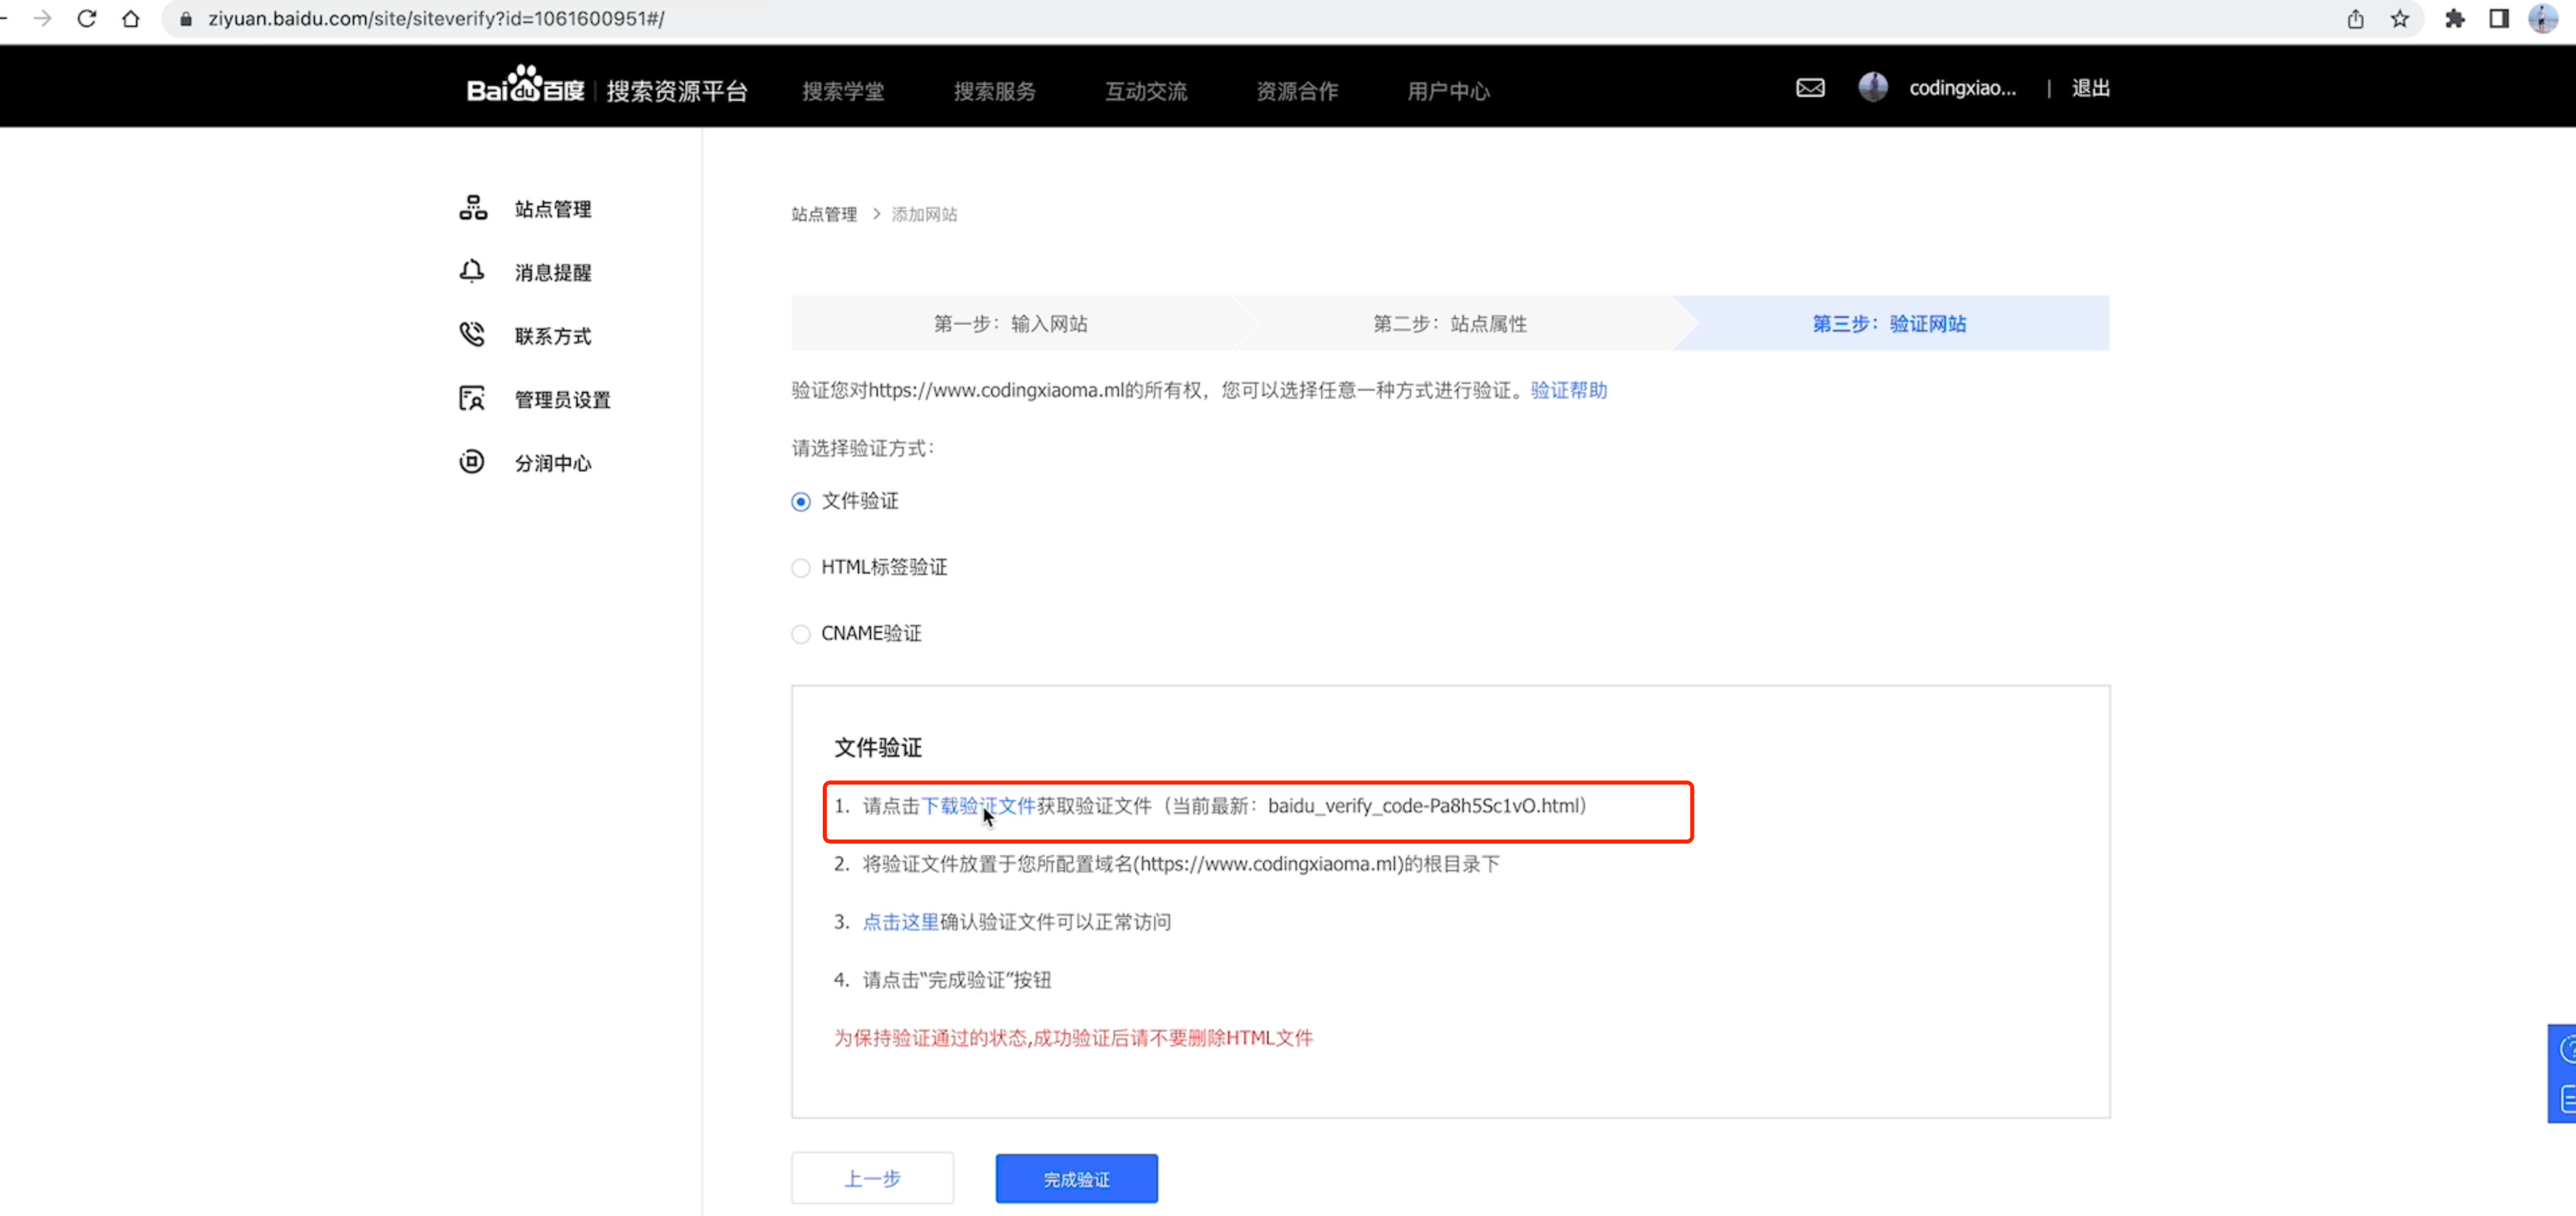Click 站点管理 breadcrumb link

point(824,214)
